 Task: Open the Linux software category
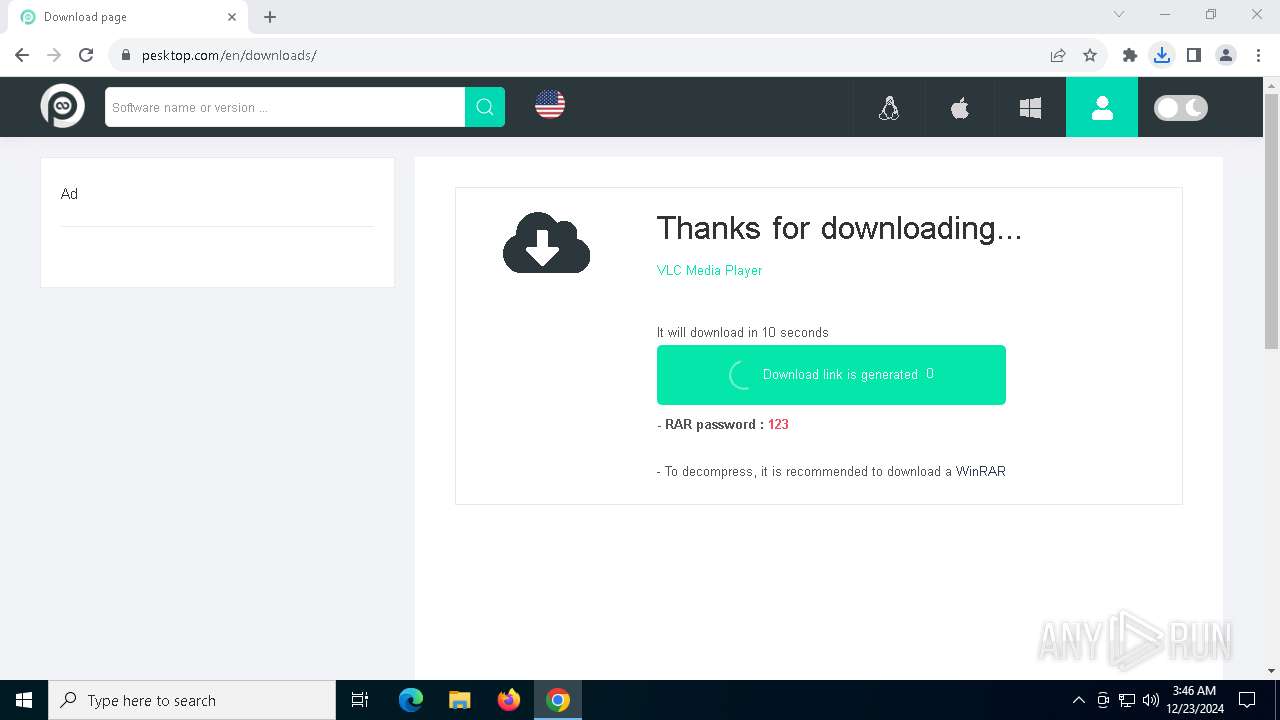coord(889,107)
